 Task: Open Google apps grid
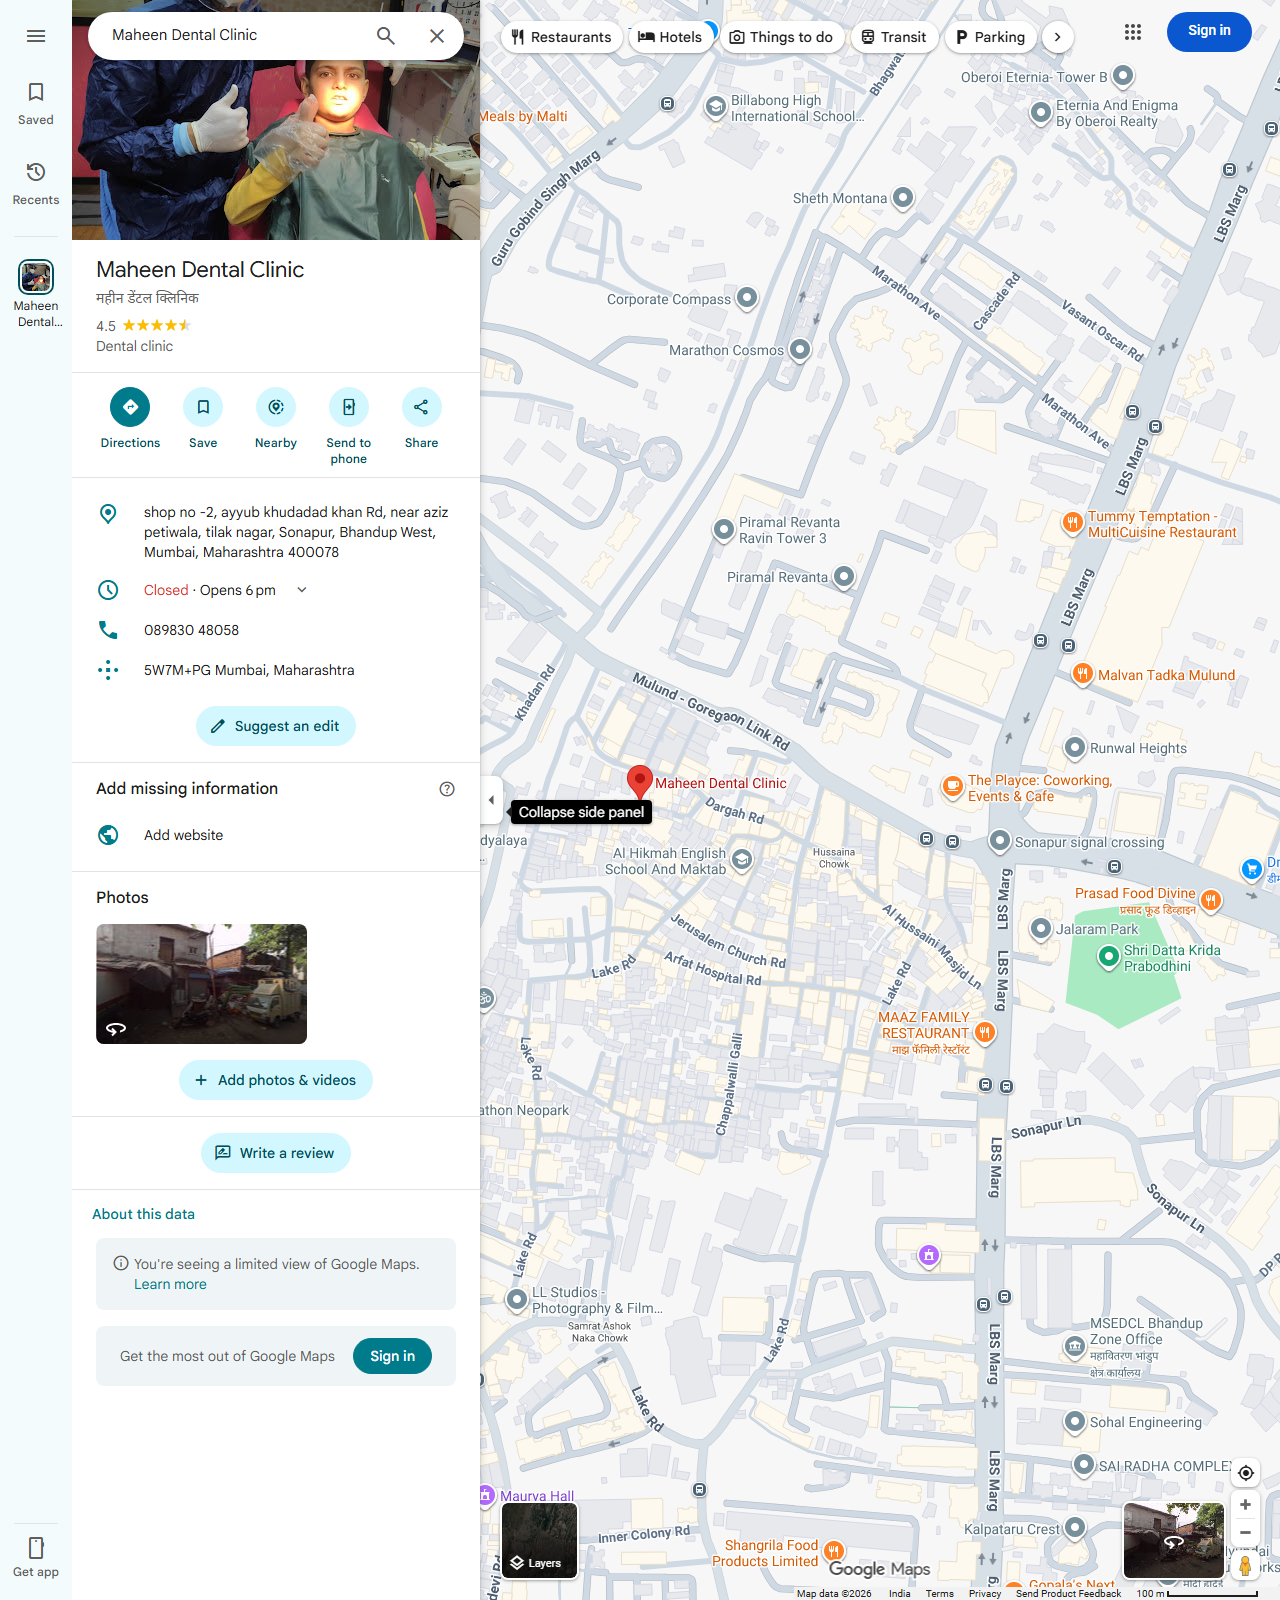tap(1133, 32)
